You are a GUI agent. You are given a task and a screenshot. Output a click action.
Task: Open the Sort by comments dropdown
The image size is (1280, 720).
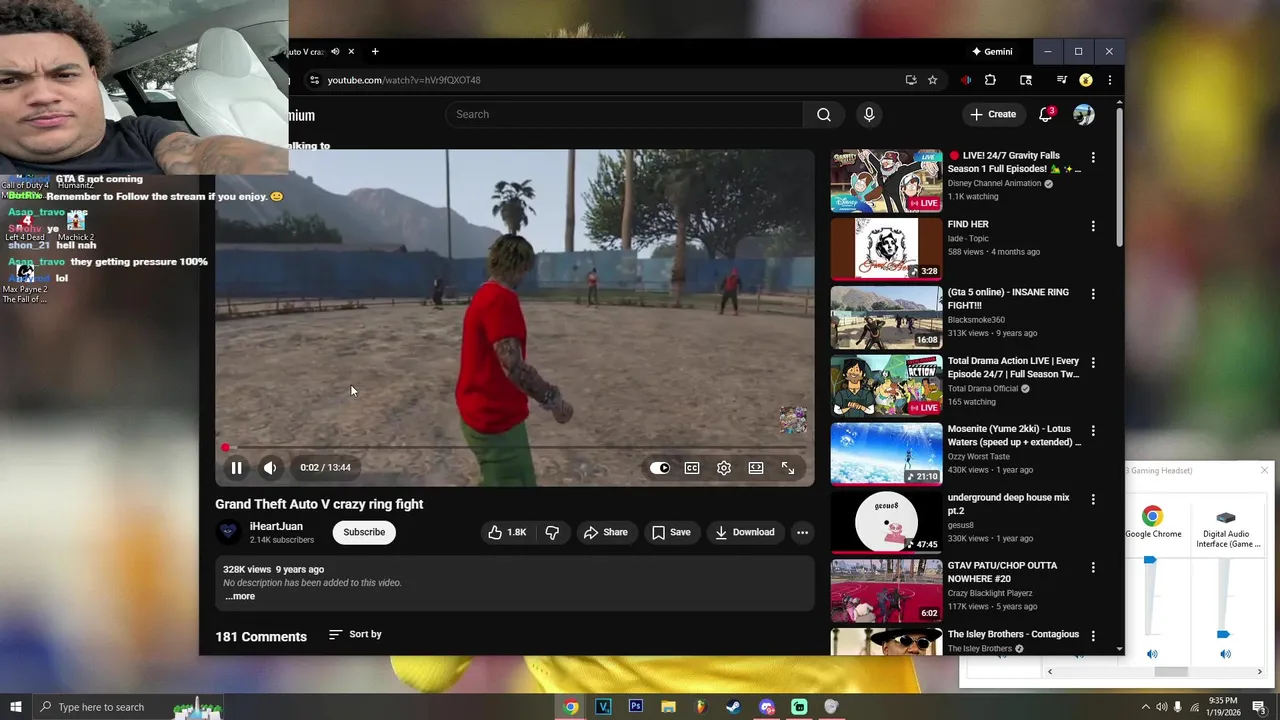click(x=355, y=634)
